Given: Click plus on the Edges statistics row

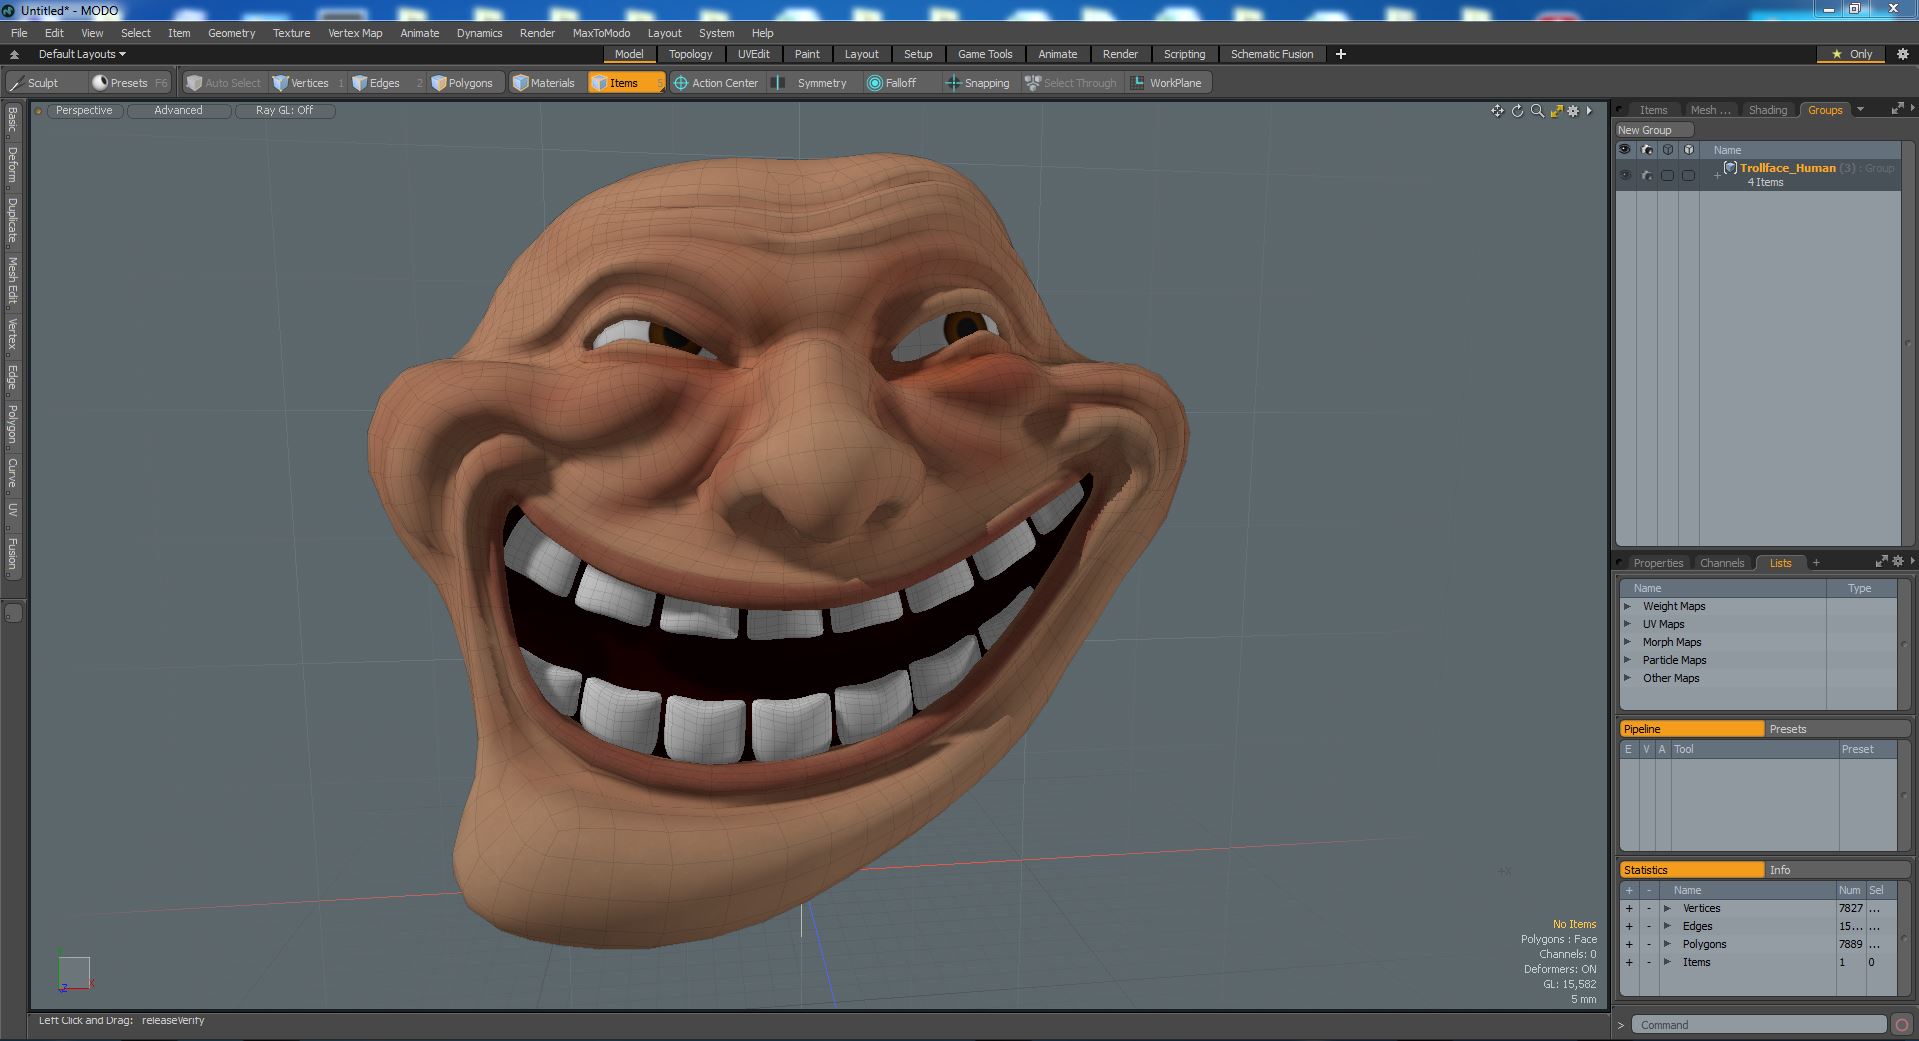Looking at the screenshot, I should [x=1629, y=926].
